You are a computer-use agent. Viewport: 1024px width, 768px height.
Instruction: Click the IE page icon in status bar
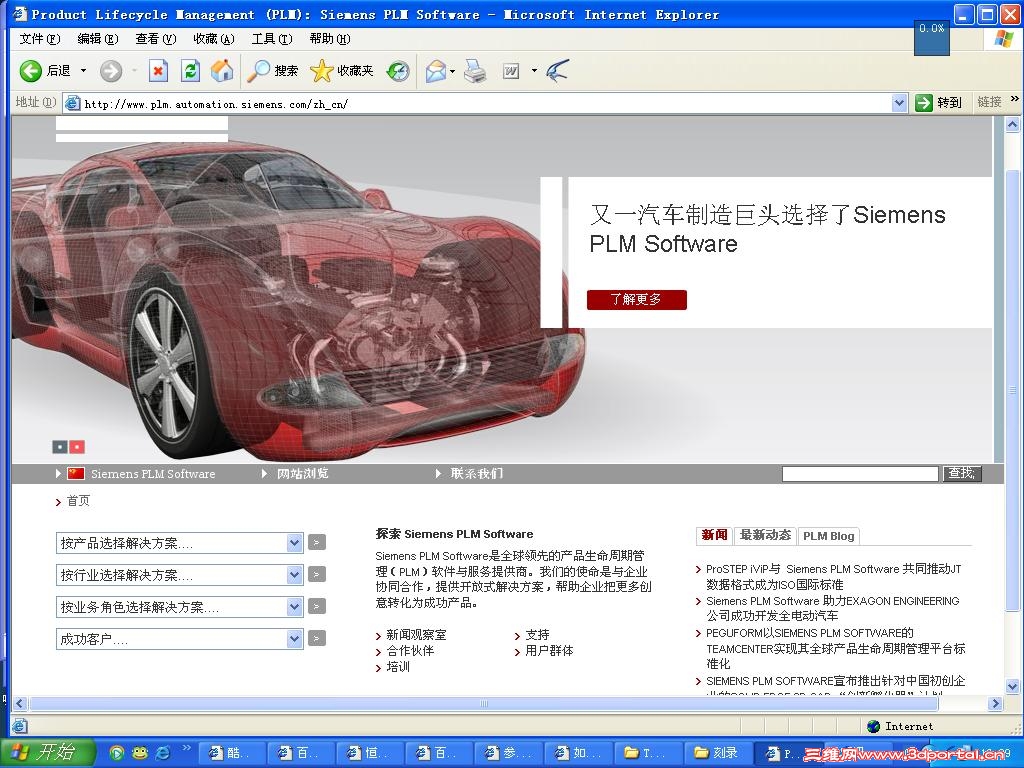[20, 726]
